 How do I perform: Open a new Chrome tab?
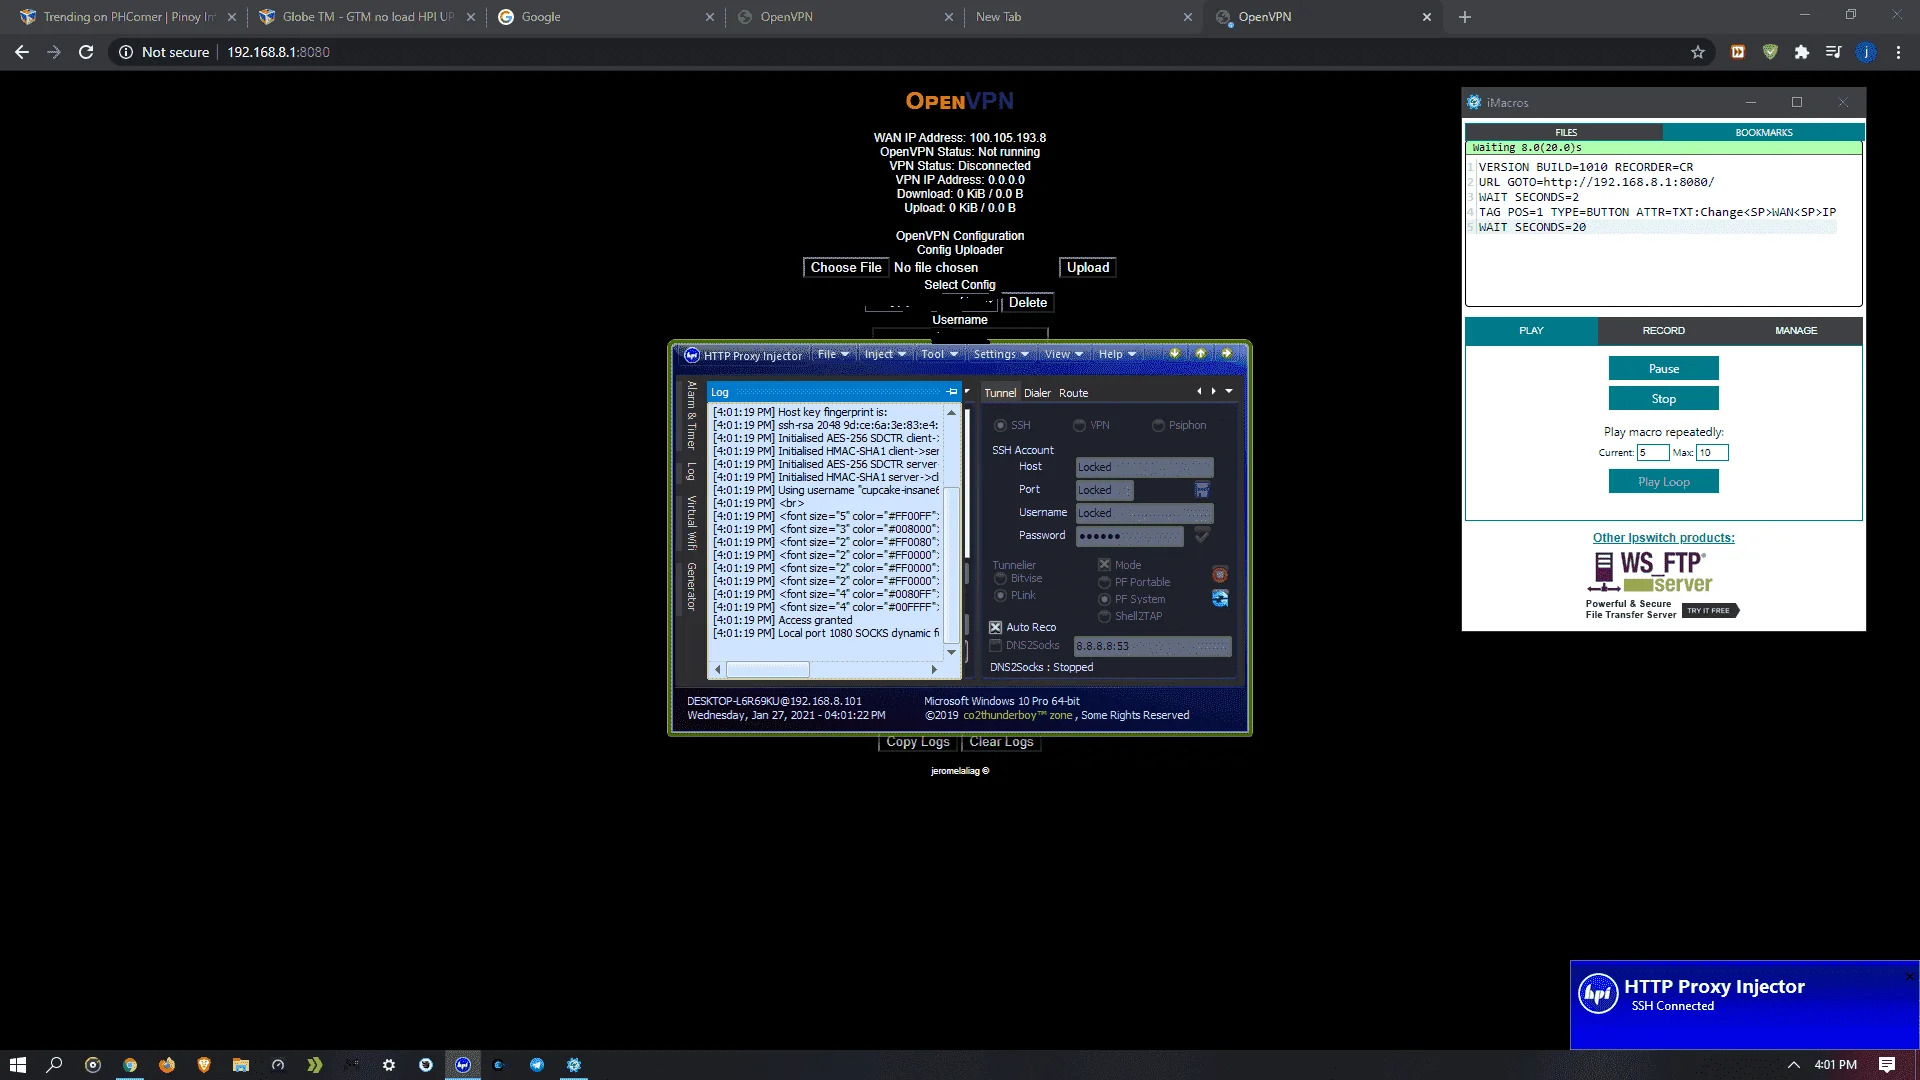click(1465, 17)
